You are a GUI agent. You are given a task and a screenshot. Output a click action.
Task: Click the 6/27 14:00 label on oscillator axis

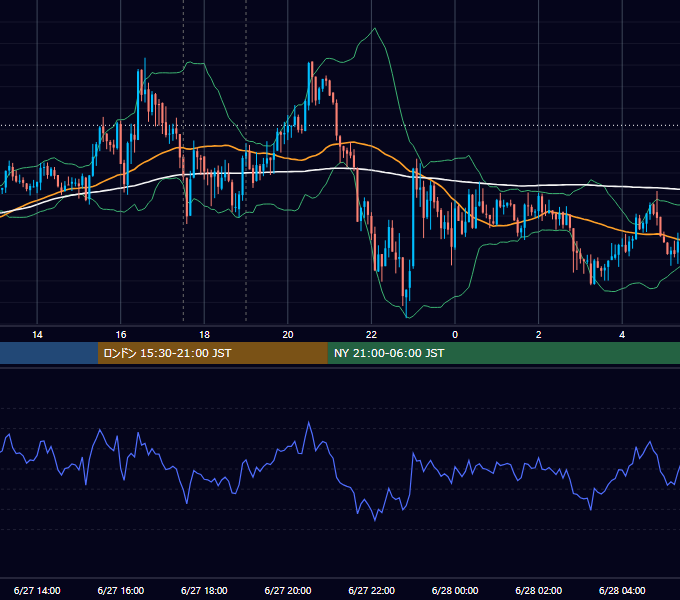37,590
